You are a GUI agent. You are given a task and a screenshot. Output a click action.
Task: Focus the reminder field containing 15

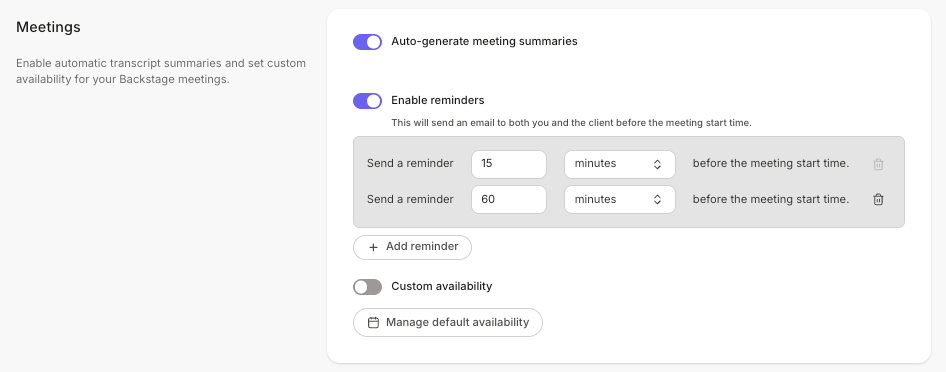click(x=509, y=164)
